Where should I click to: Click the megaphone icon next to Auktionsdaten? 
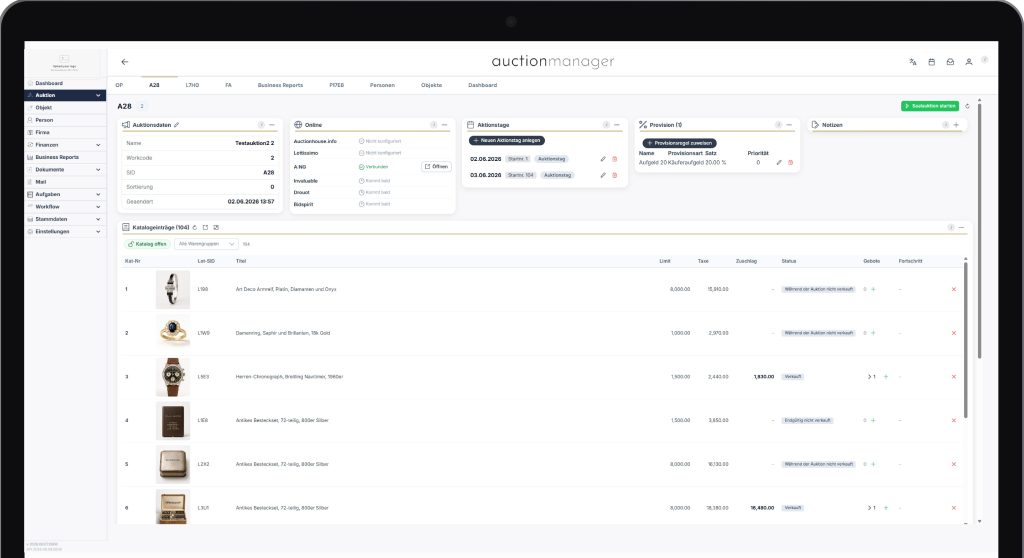tap(125, 125)
